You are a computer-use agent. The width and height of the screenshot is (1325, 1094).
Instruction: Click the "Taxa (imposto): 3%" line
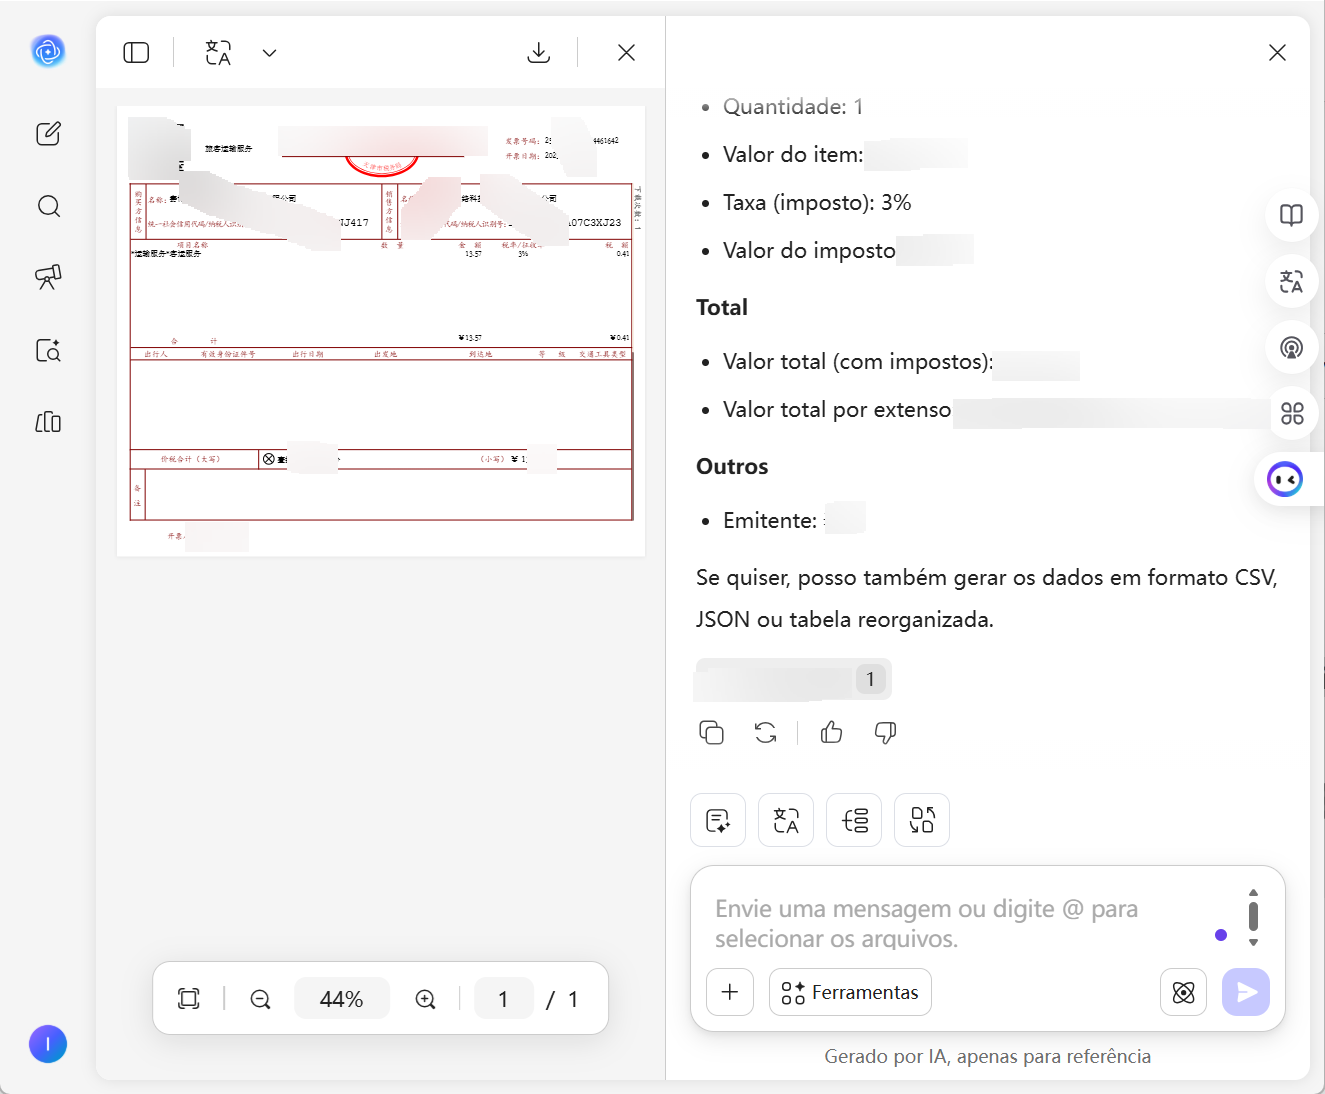click(x=817, y=203)
